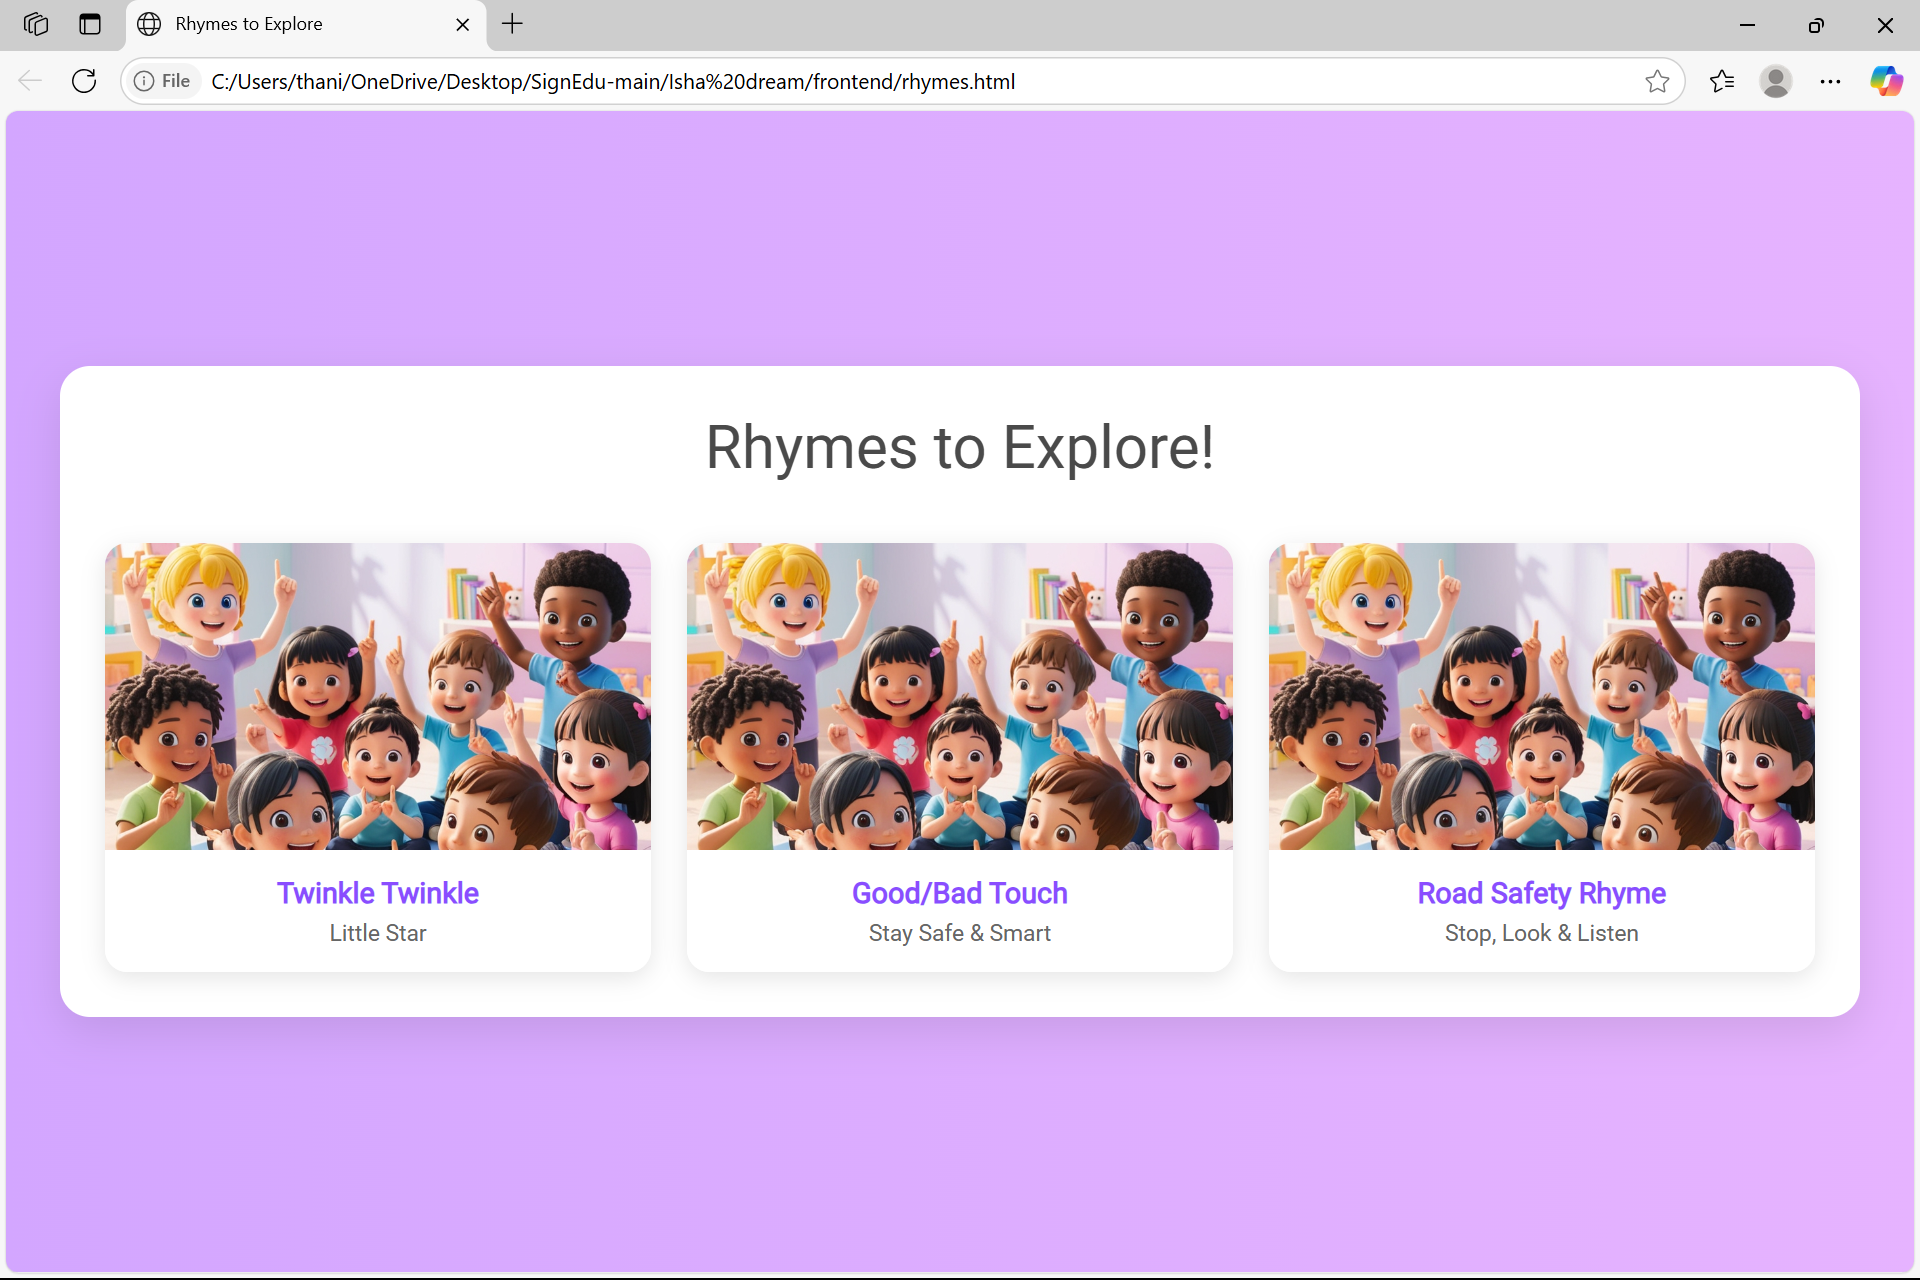This screenshot has height=1280, width=1920.
Task: Click the browser refresh icon
Action: point(84,81)
